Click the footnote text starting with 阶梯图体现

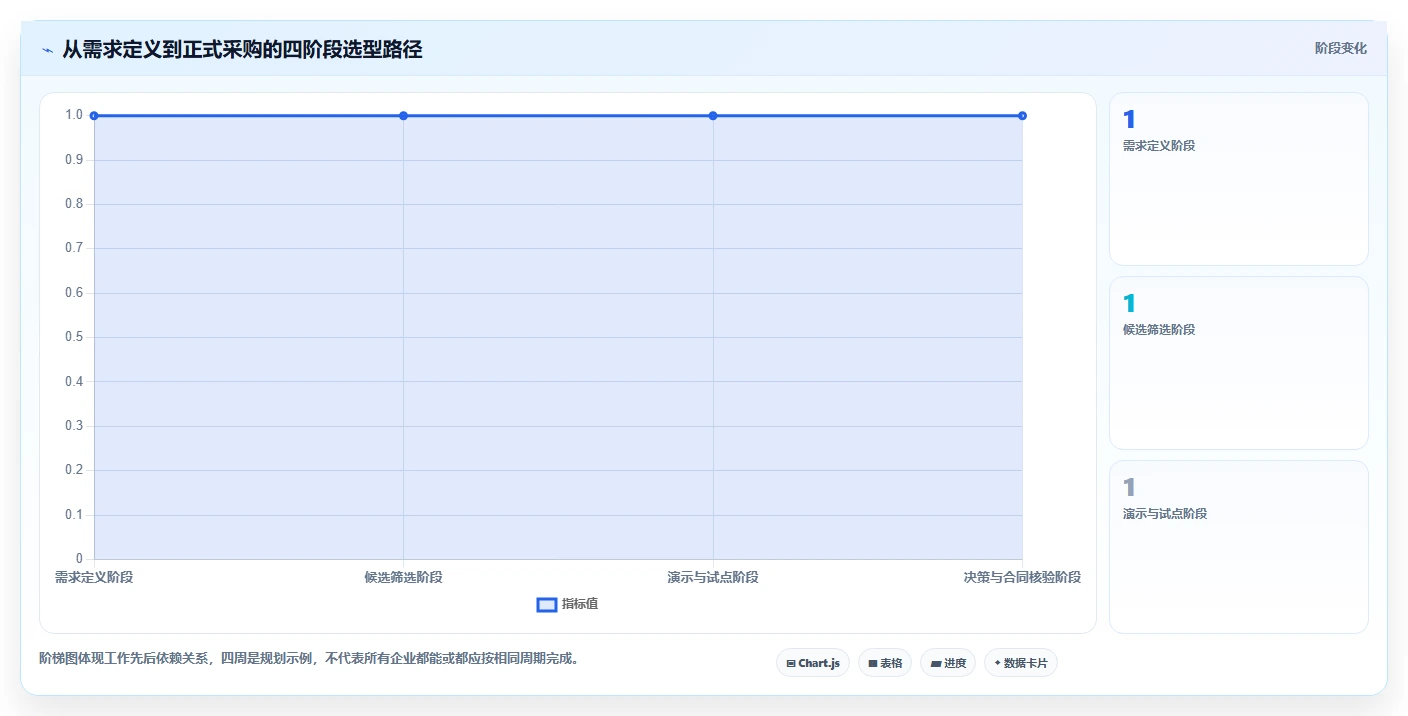click(x=309, y=658)
